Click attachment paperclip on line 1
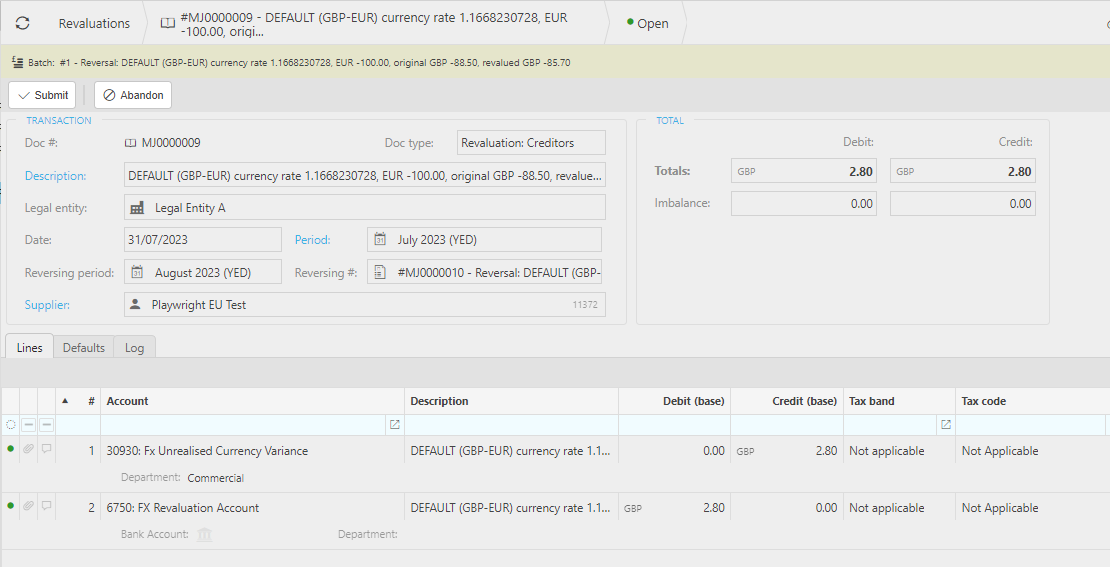 [28, 449]
